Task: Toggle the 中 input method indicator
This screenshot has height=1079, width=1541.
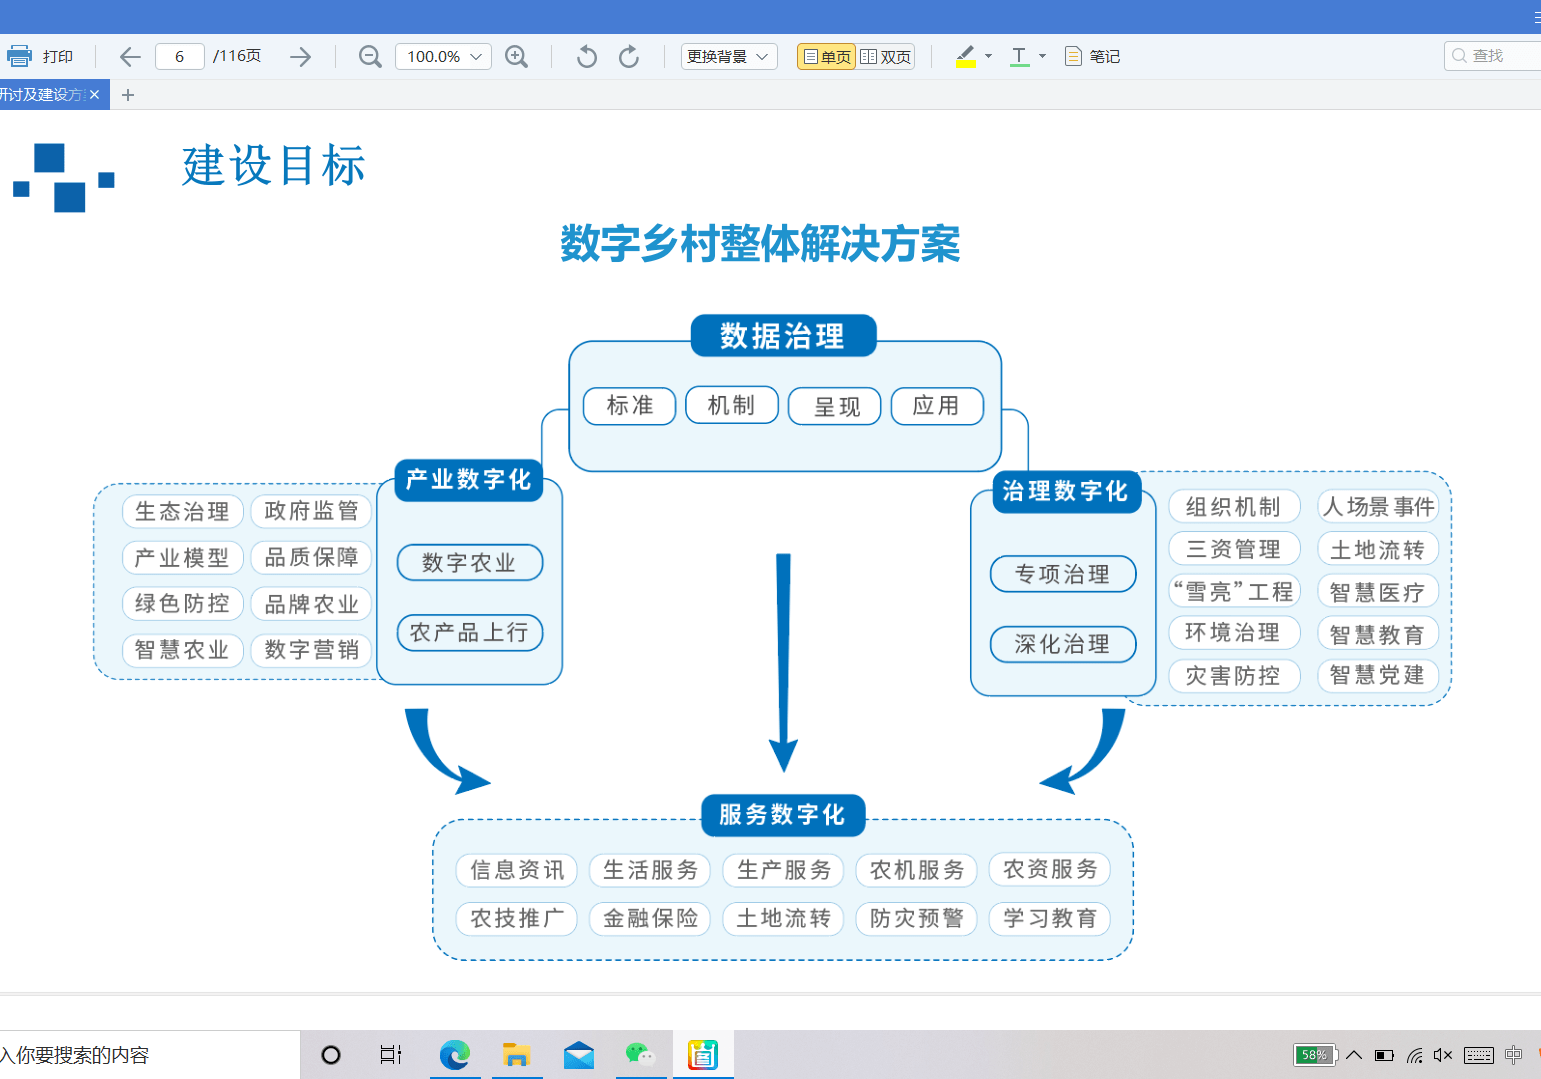Action: pos(1514,1055)
